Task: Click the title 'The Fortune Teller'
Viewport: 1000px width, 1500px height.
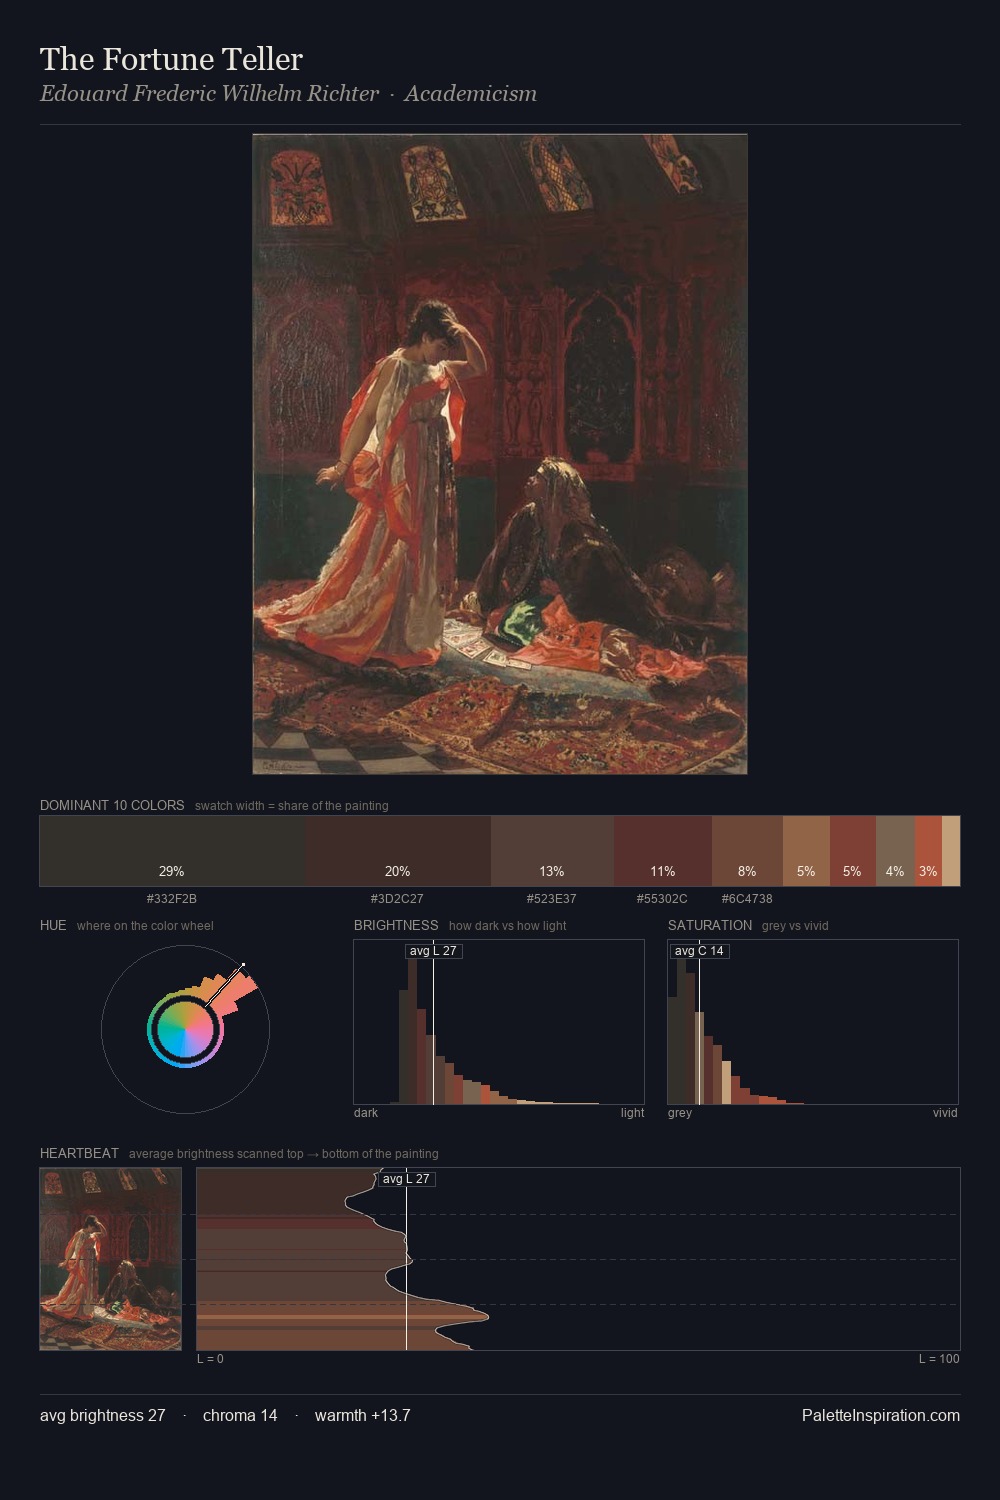Action: coord(171,59)
